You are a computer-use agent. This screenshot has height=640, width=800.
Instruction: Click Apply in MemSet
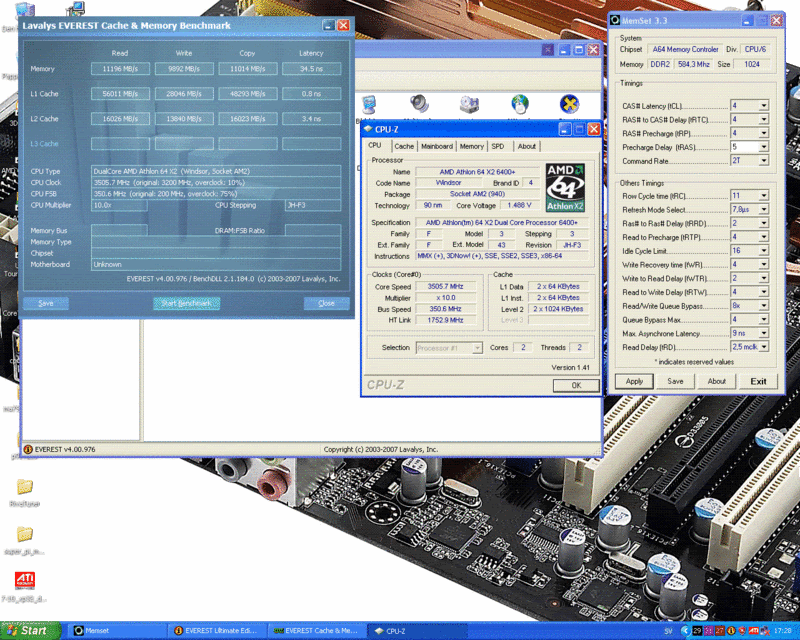click(634, 381)
